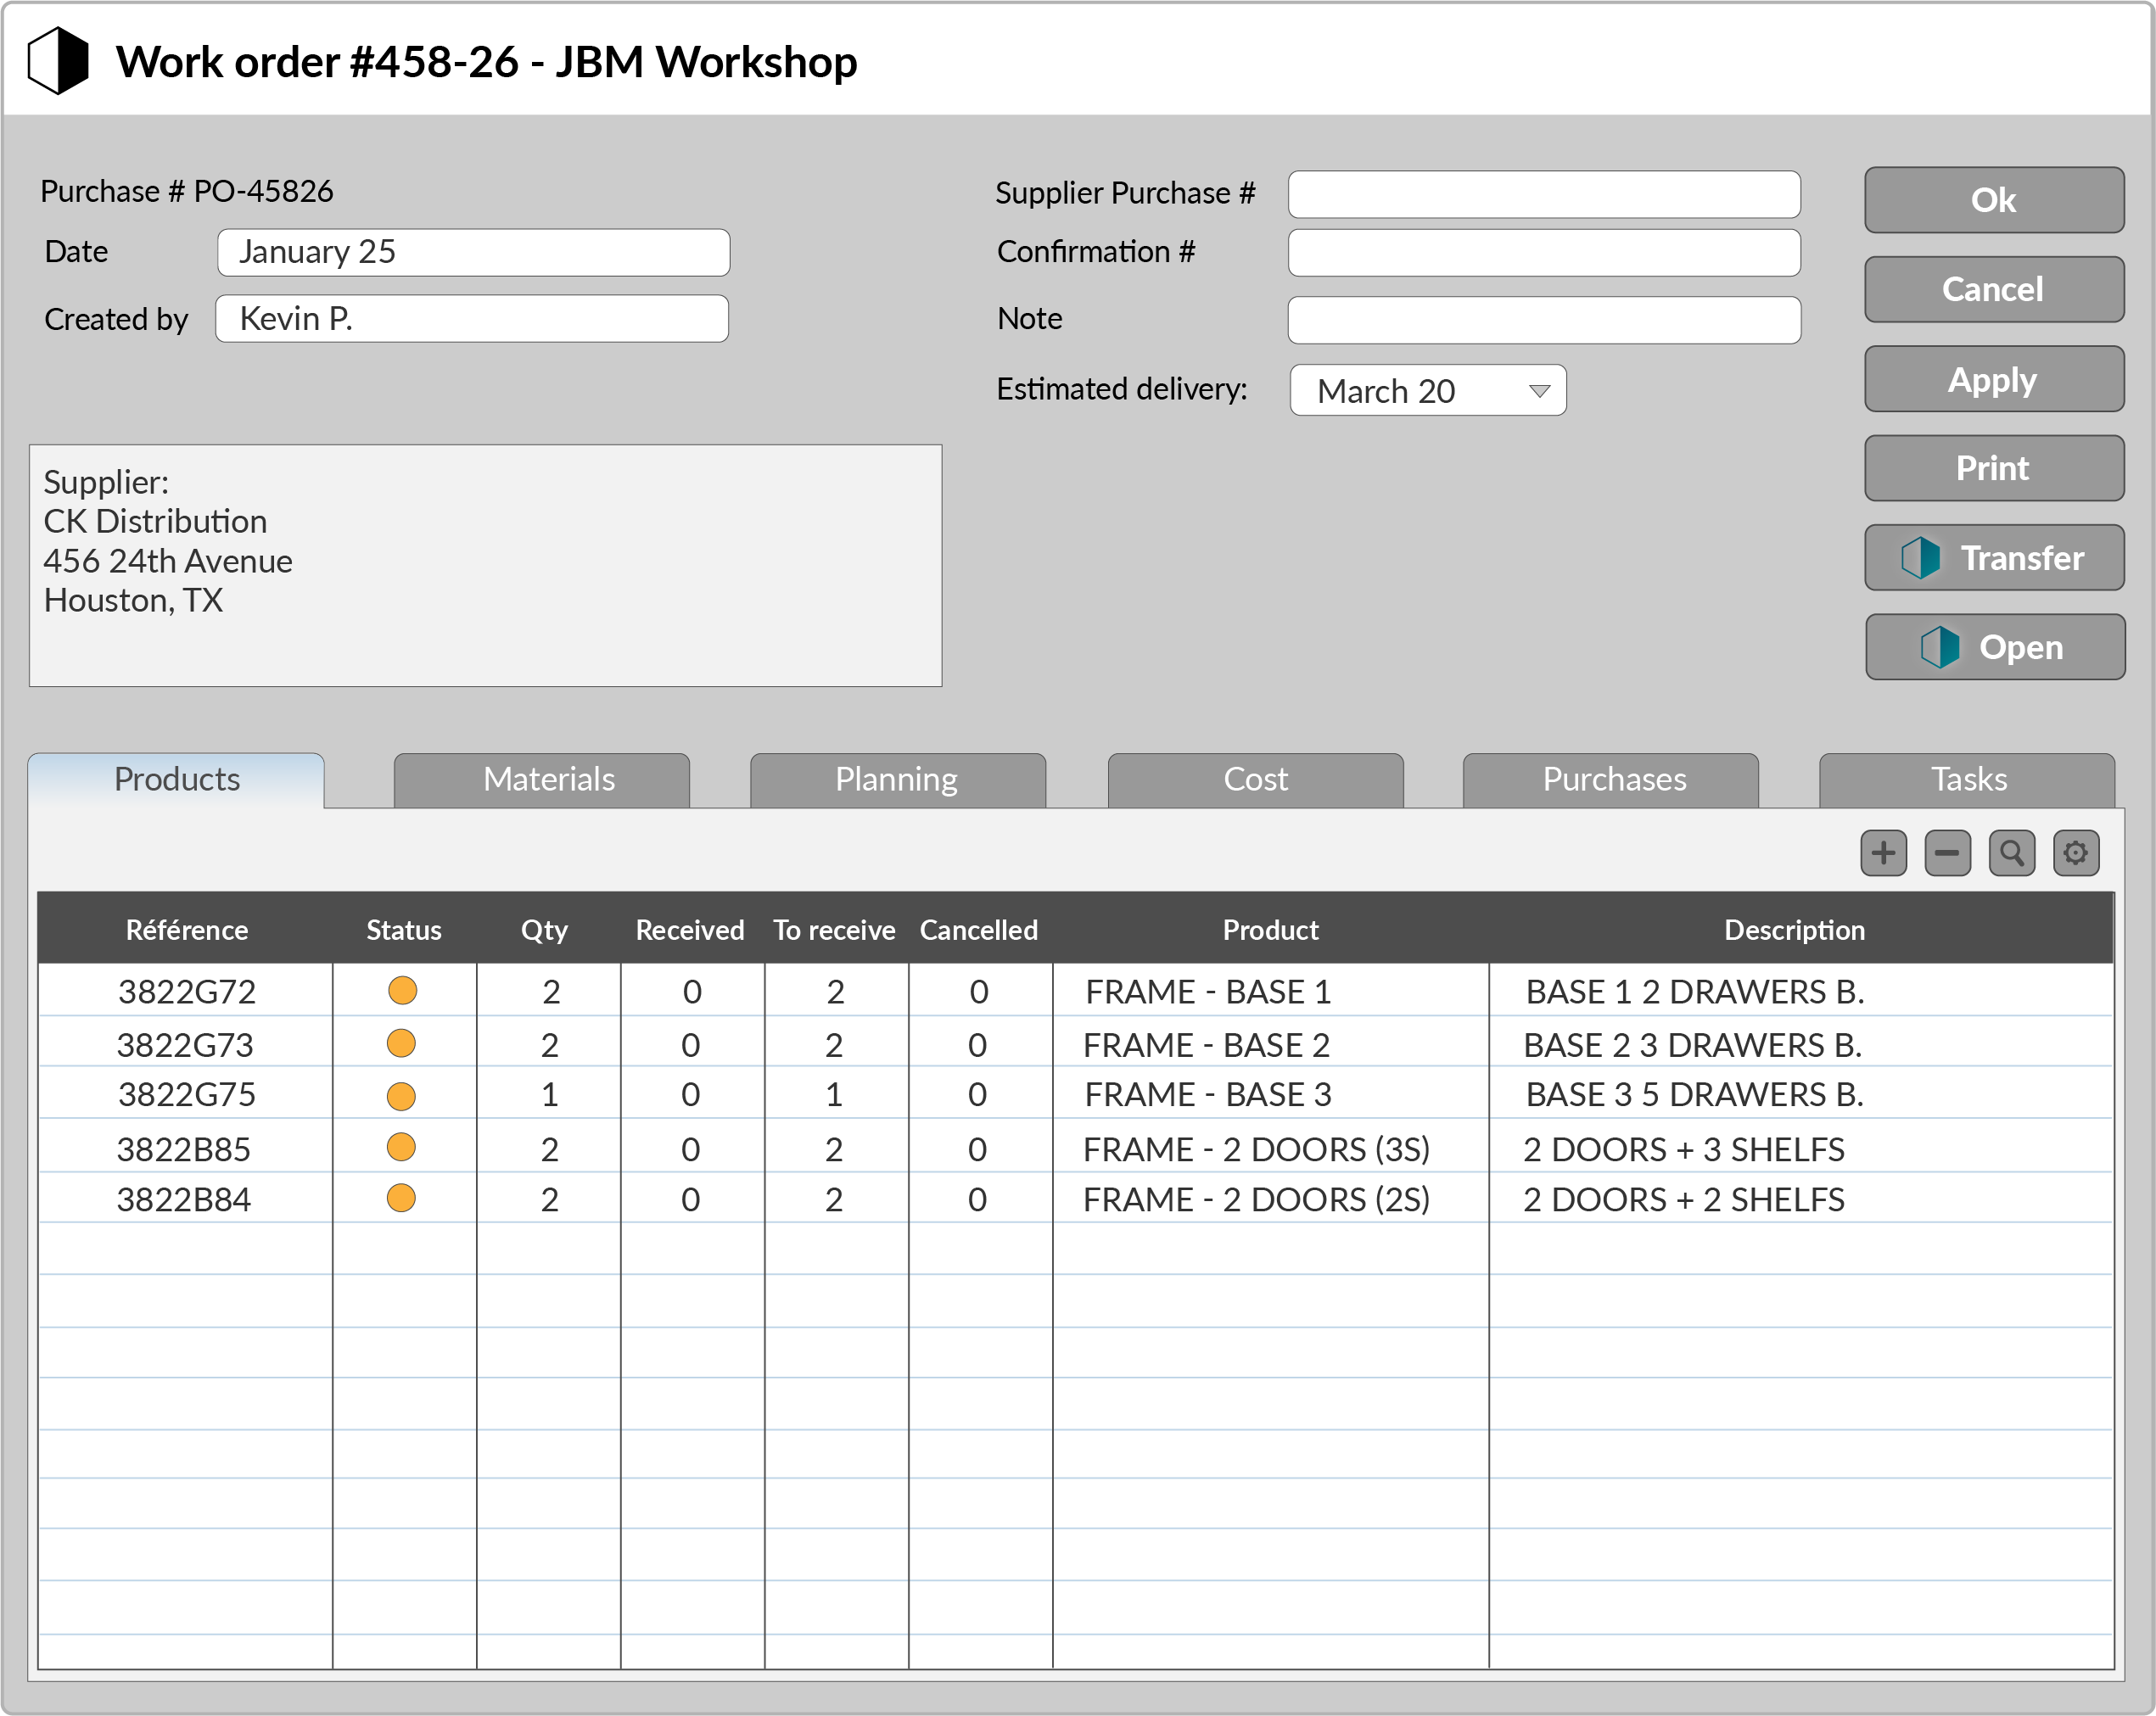The height and width of the screenshot is (1716, 2156).
Task: Click the add row plus icon
Action: pos(1883,853)
